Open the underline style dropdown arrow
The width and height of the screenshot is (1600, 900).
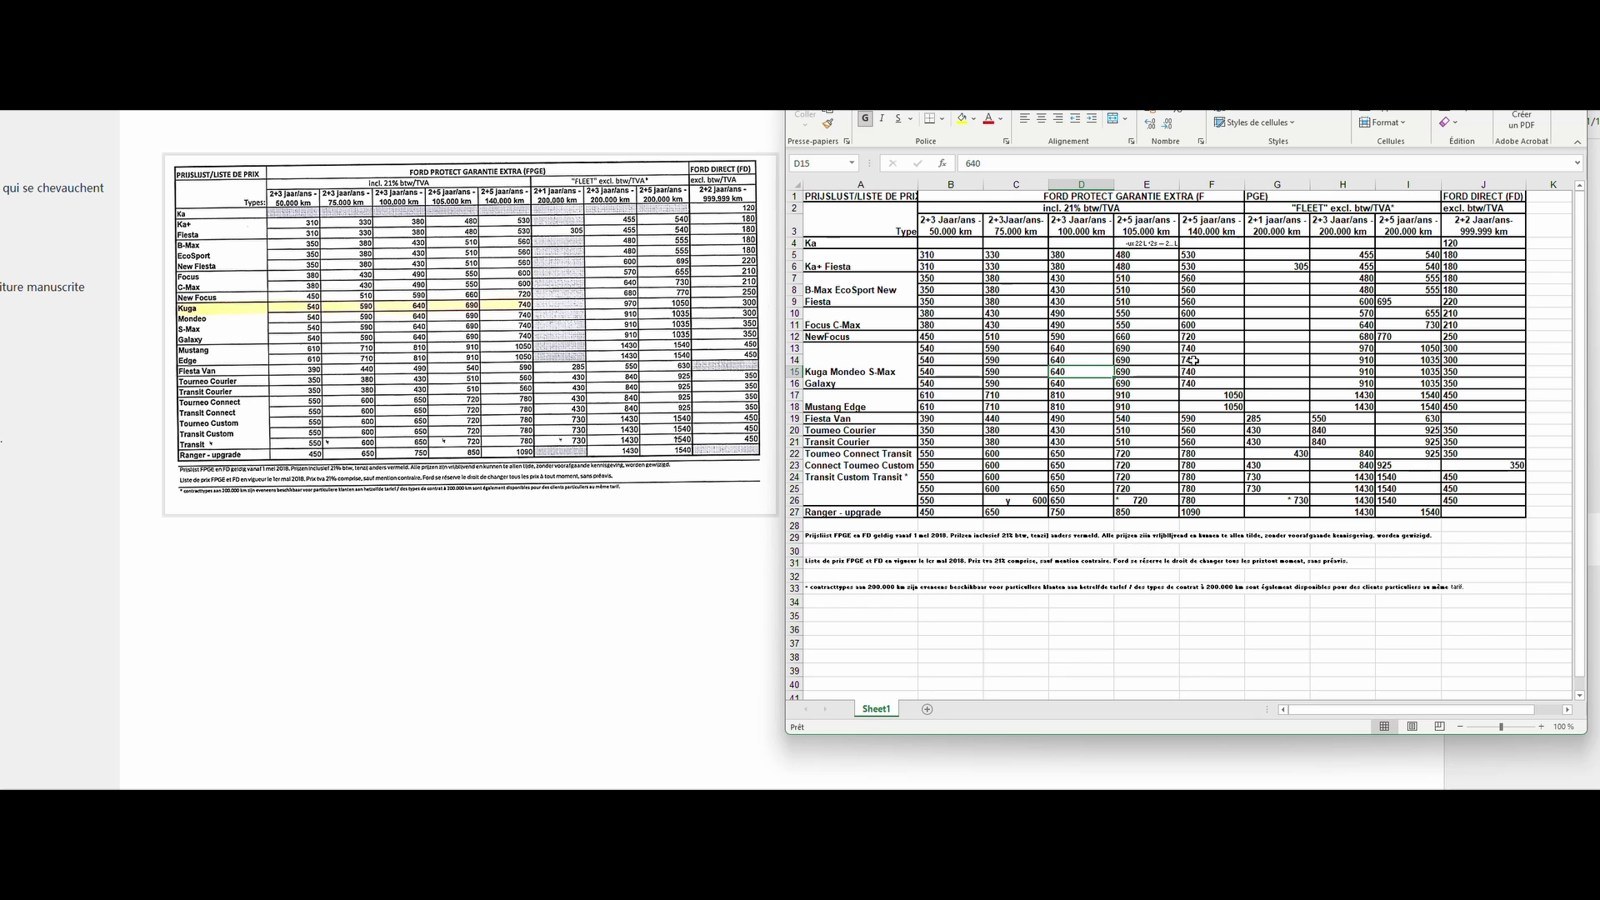click(909, 120)
